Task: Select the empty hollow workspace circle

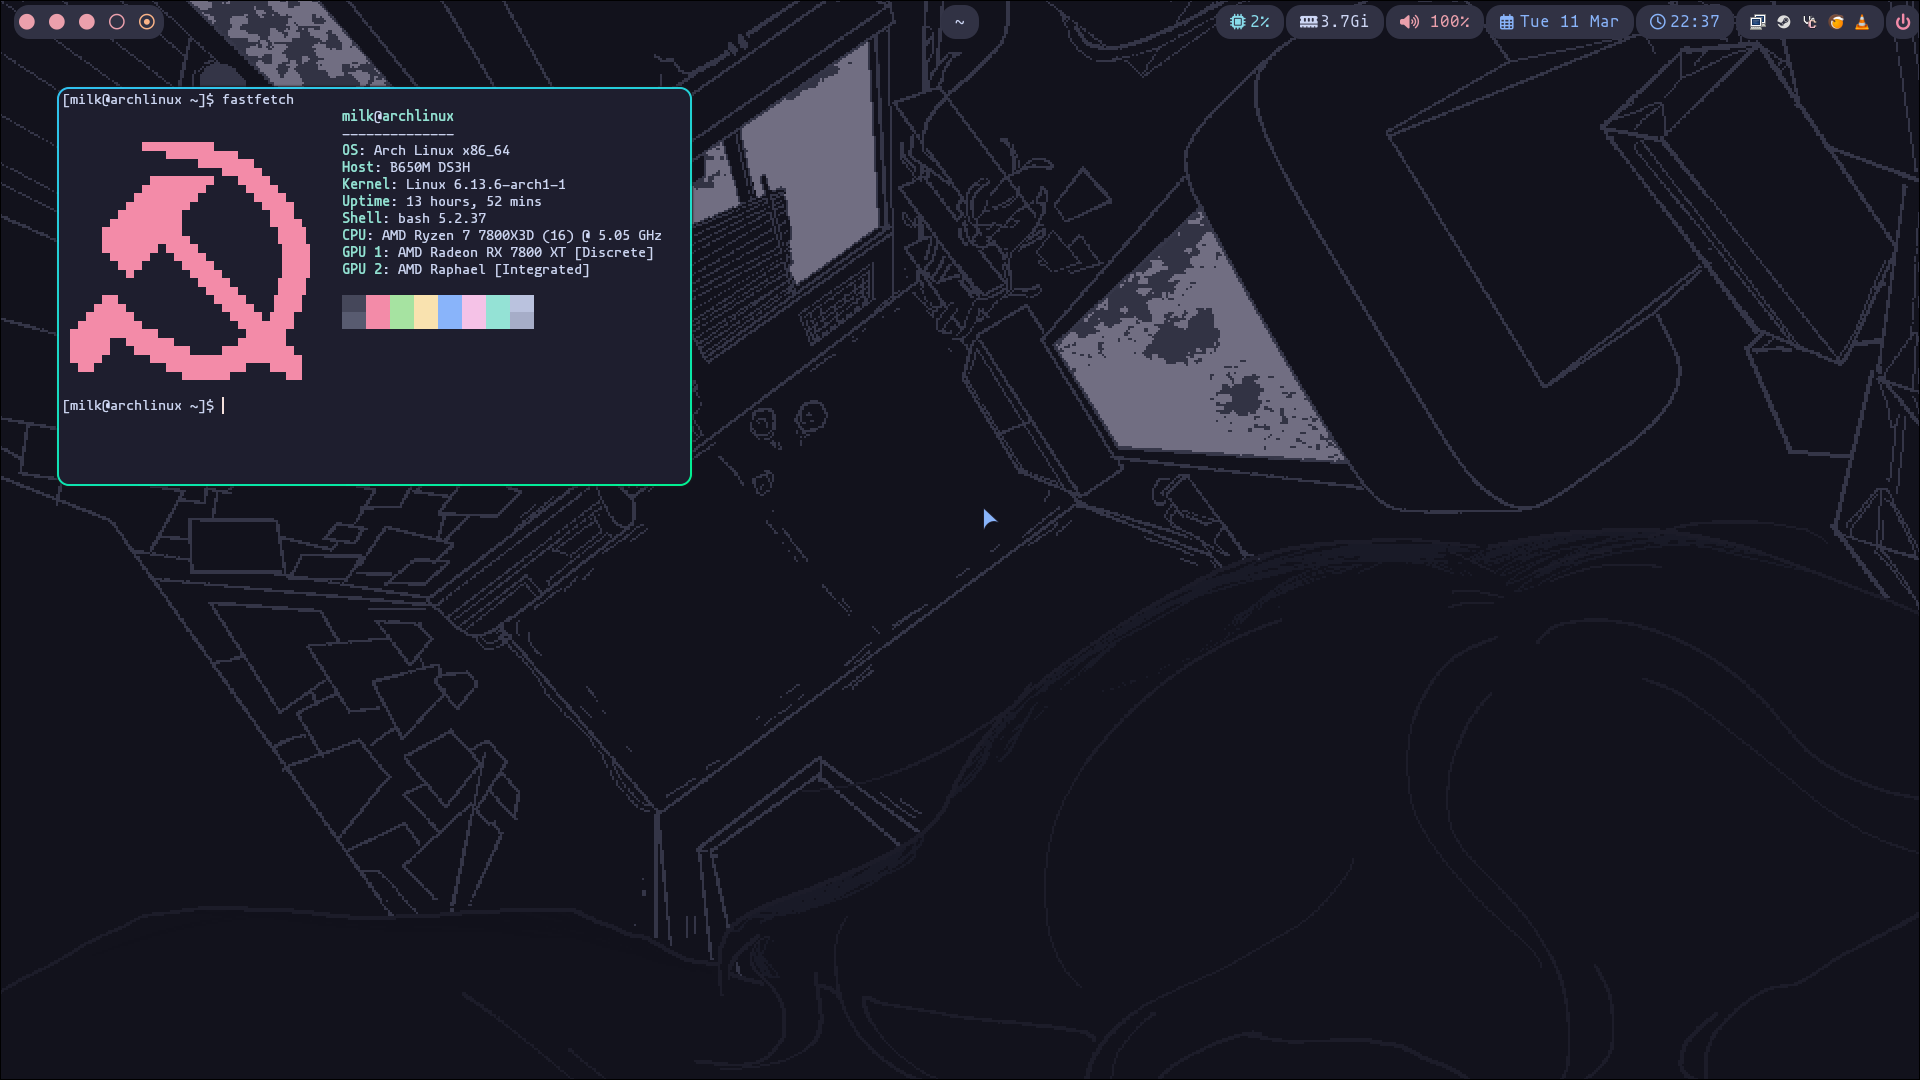Action: 117,22
